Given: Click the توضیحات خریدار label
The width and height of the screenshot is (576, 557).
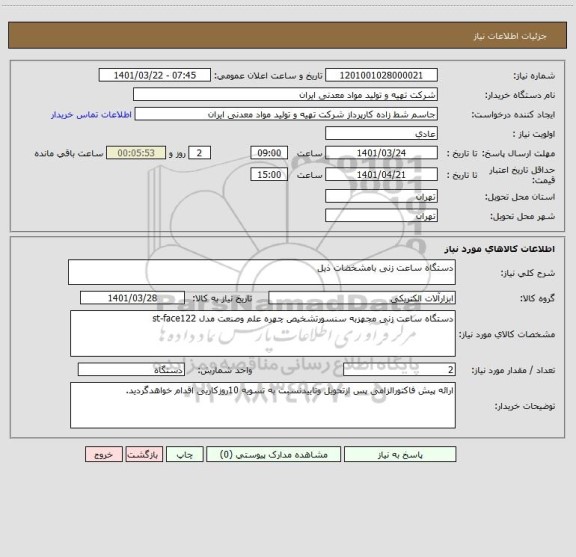Looking at the screenshot, I should coord(525,406).
